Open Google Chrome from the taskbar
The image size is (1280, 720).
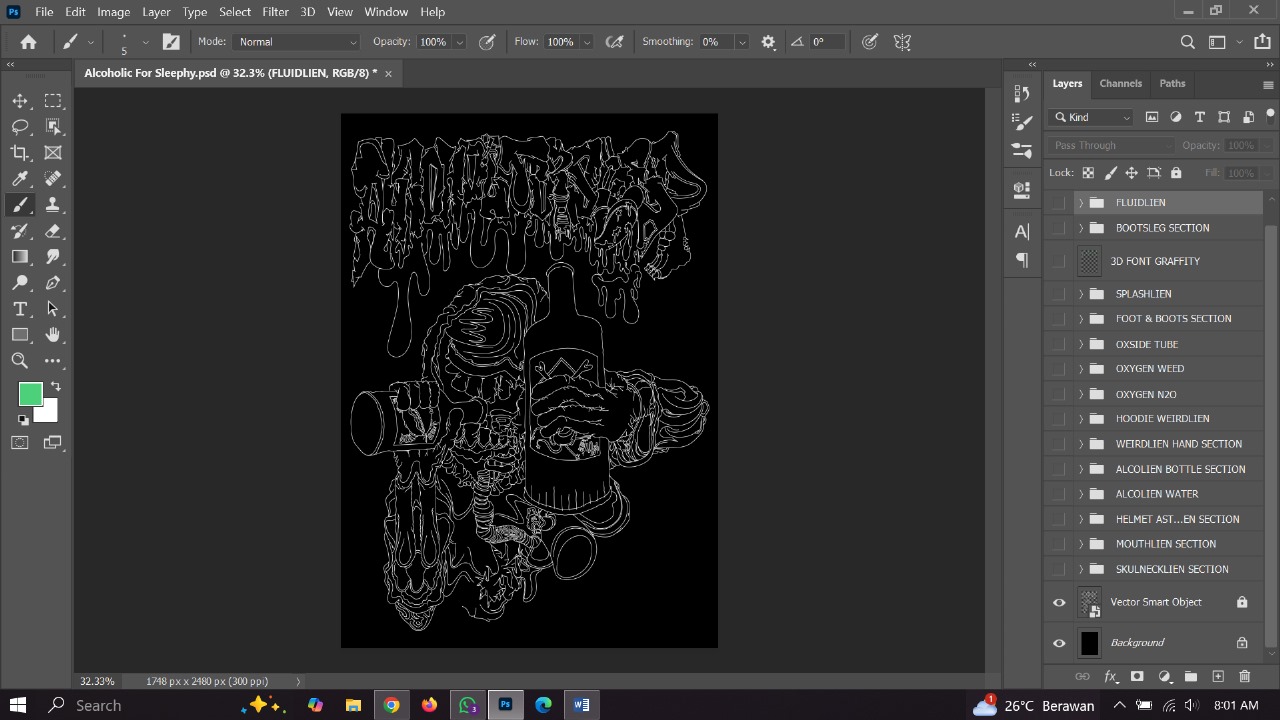pyautogui.click(x=391, y=705)
